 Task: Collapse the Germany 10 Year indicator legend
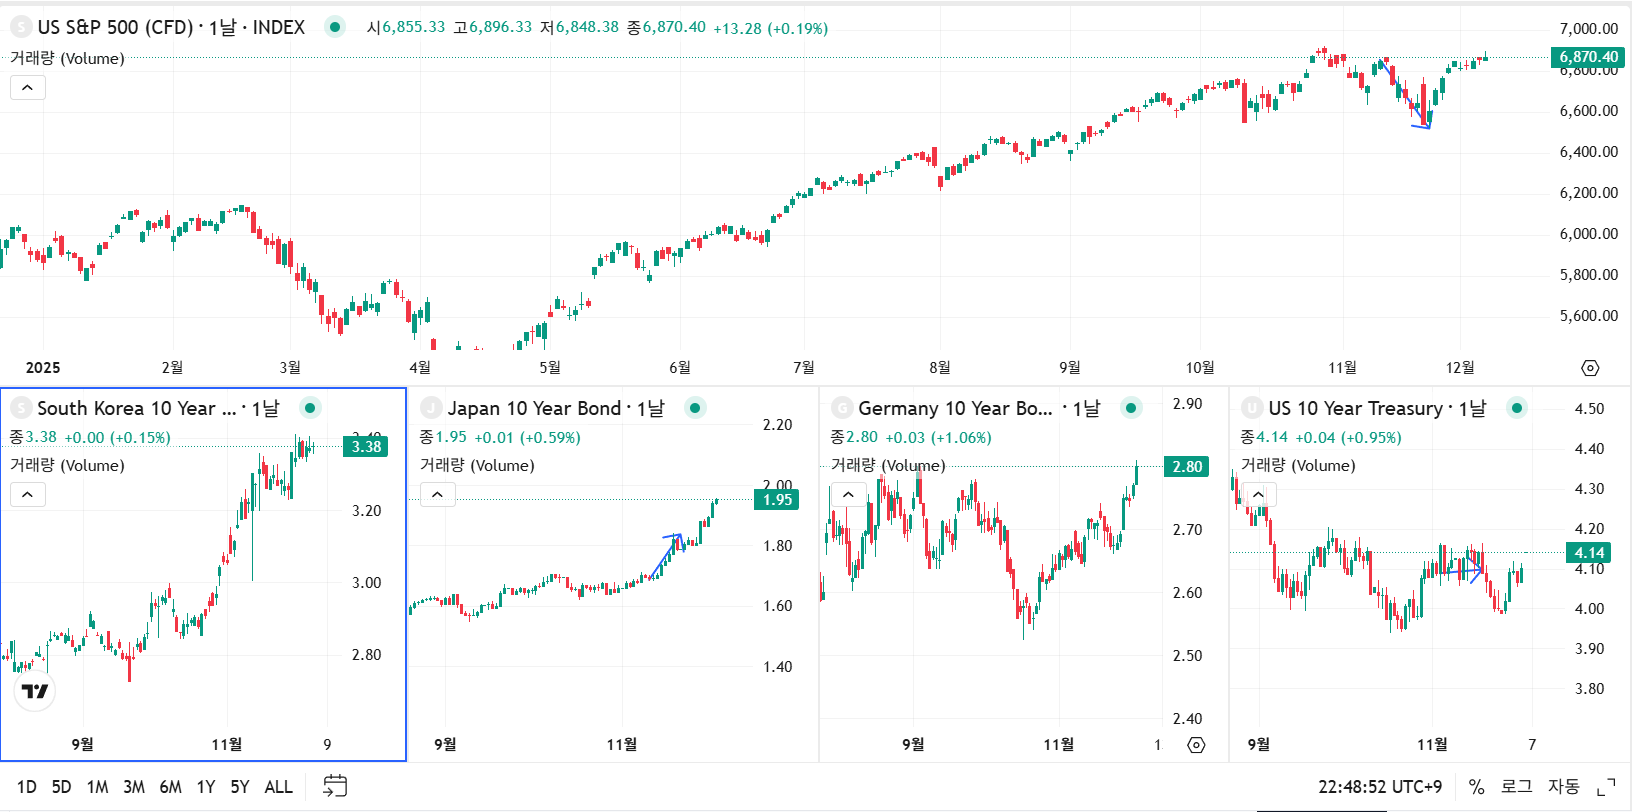pyautogui.click(x=848, y=495)
